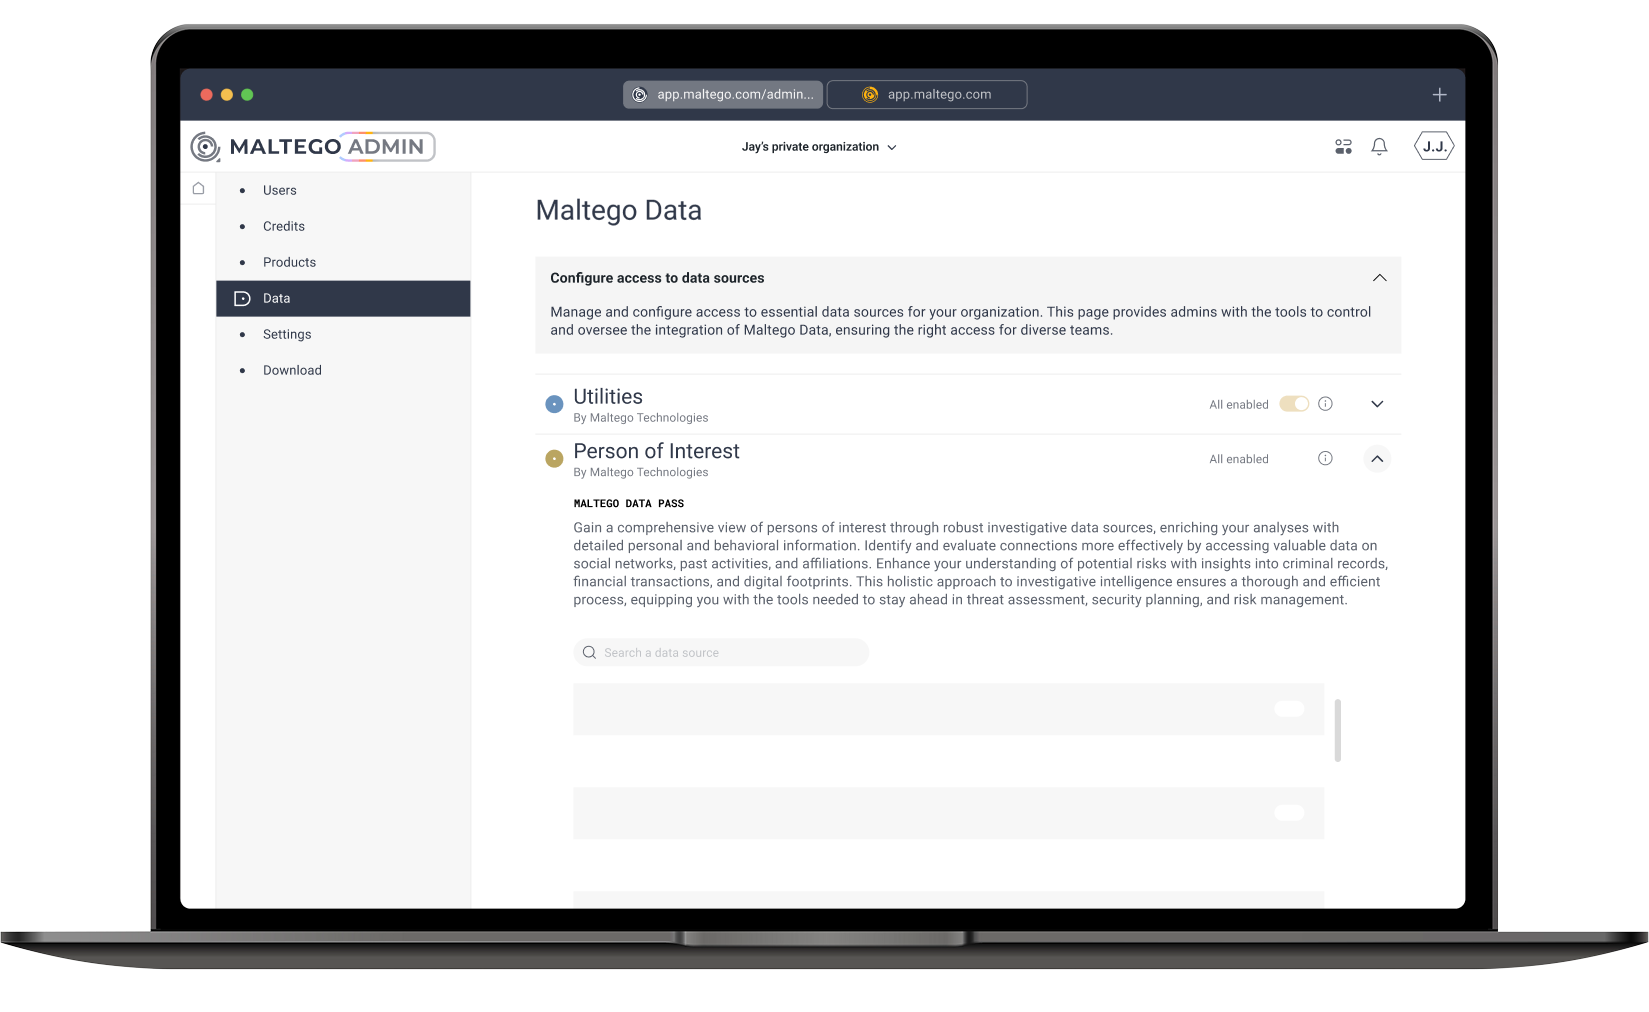1649x1012 pixels.
Task: Collapse the Person of Interest section
Action: point(1377,459)
